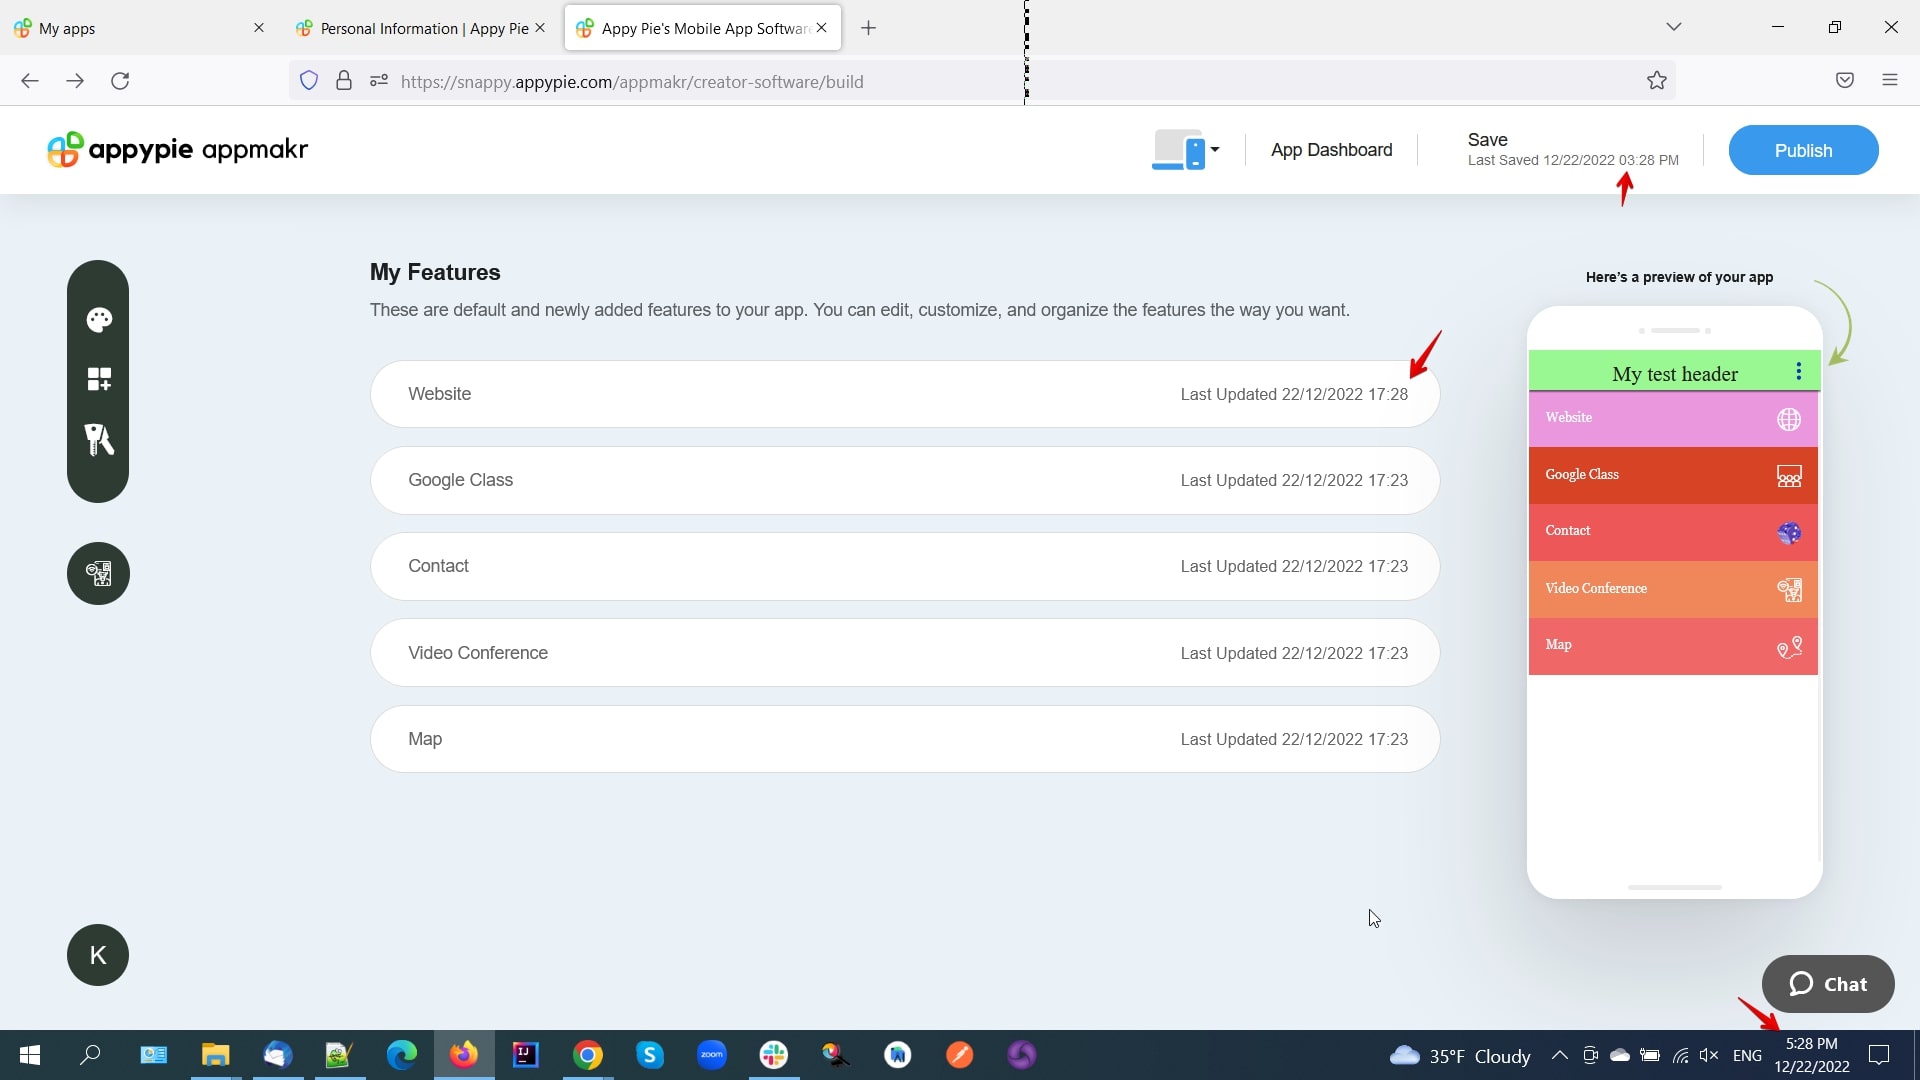Click the "My test header" preview title

pyautogui.click(x=1675, y=374)
